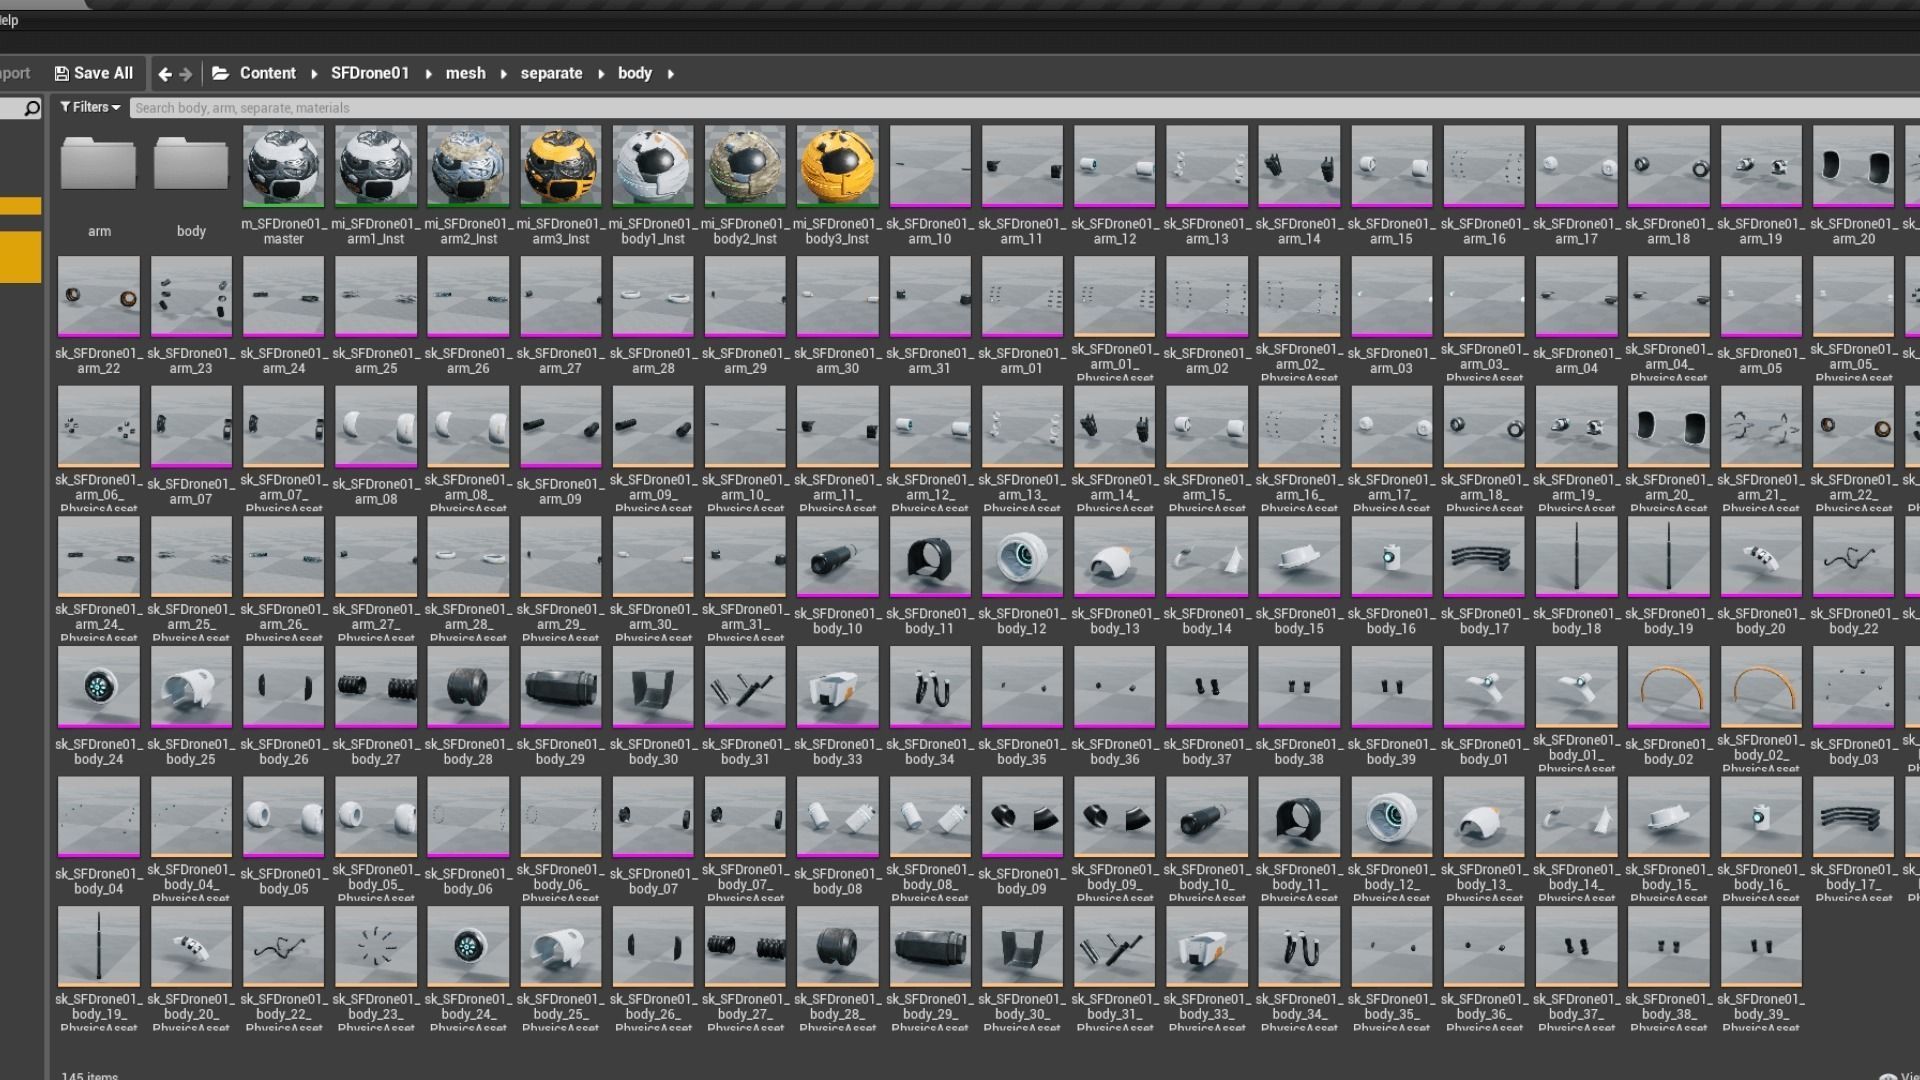The image size is (1920, 1080).
Task: Open the Filters dropdown
Action: pos(90,107)
